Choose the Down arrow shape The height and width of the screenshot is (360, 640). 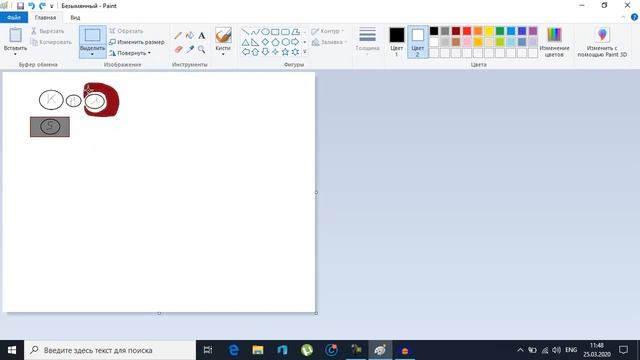tap(265, 52)
